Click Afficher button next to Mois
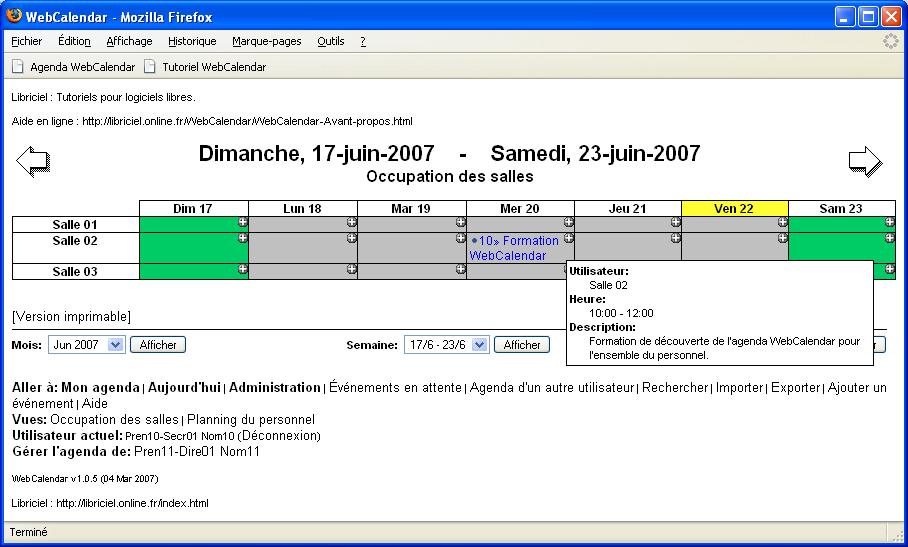 [158, 345]
